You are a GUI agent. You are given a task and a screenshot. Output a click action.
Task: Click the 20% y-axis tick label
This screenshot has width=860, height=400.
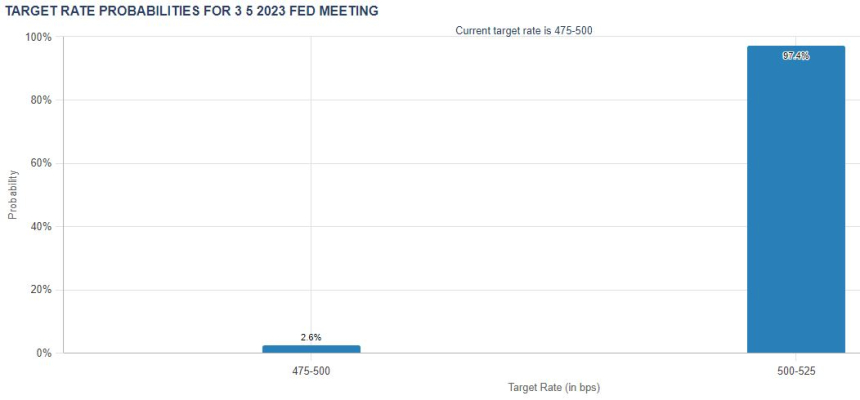coord(41,290)
